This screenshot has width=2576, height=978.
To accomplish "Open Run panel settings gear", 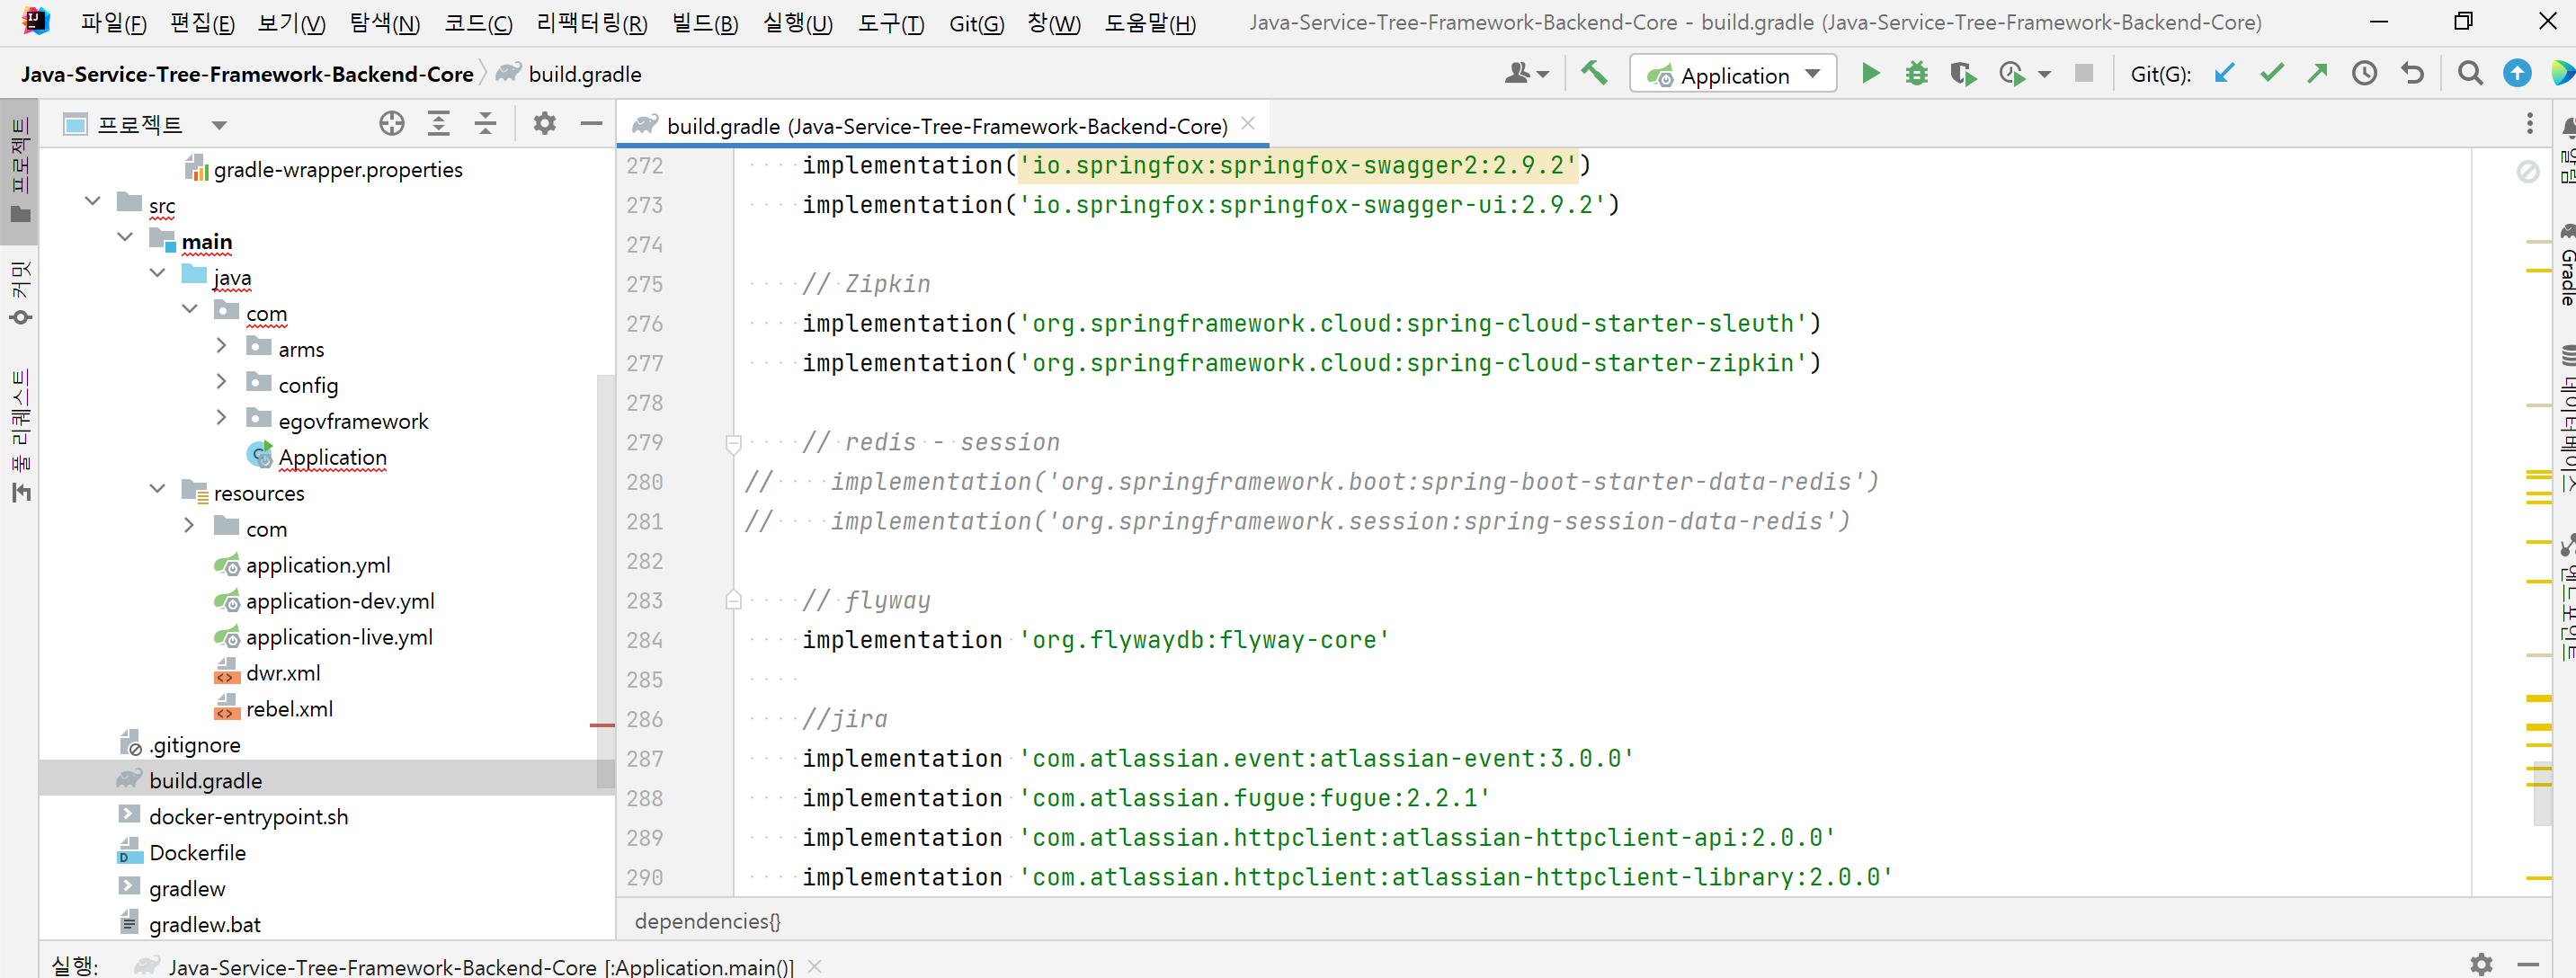I will click(2481, 964).
